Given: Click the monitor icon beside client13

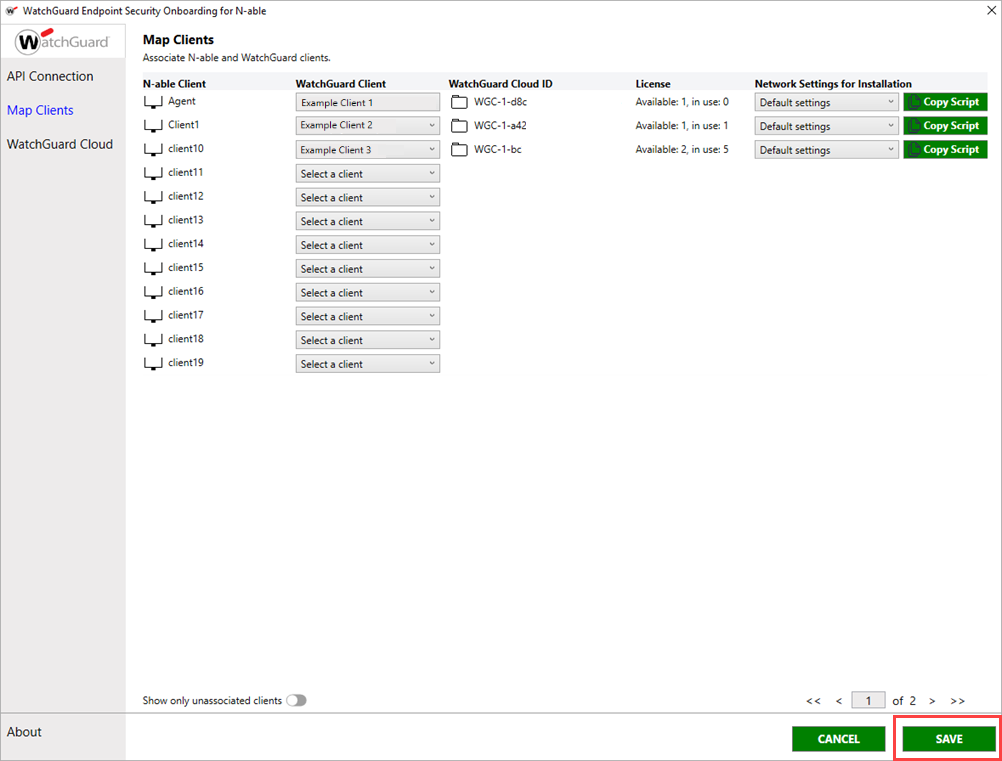Looking at the screenshot, I should click(153, 220).
